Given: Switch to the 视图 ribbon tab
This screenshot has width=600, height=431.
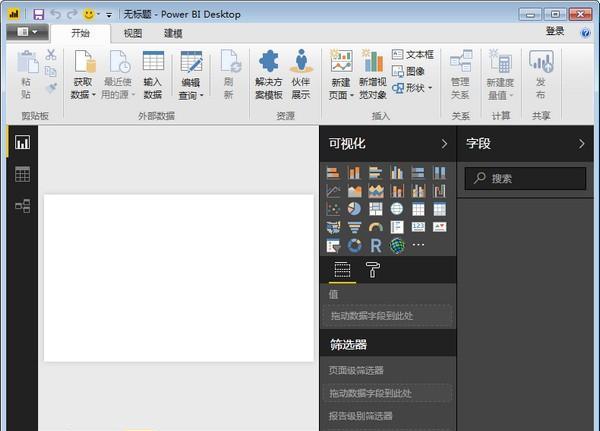Looking at the screenshot, I should tap(133, 33).
